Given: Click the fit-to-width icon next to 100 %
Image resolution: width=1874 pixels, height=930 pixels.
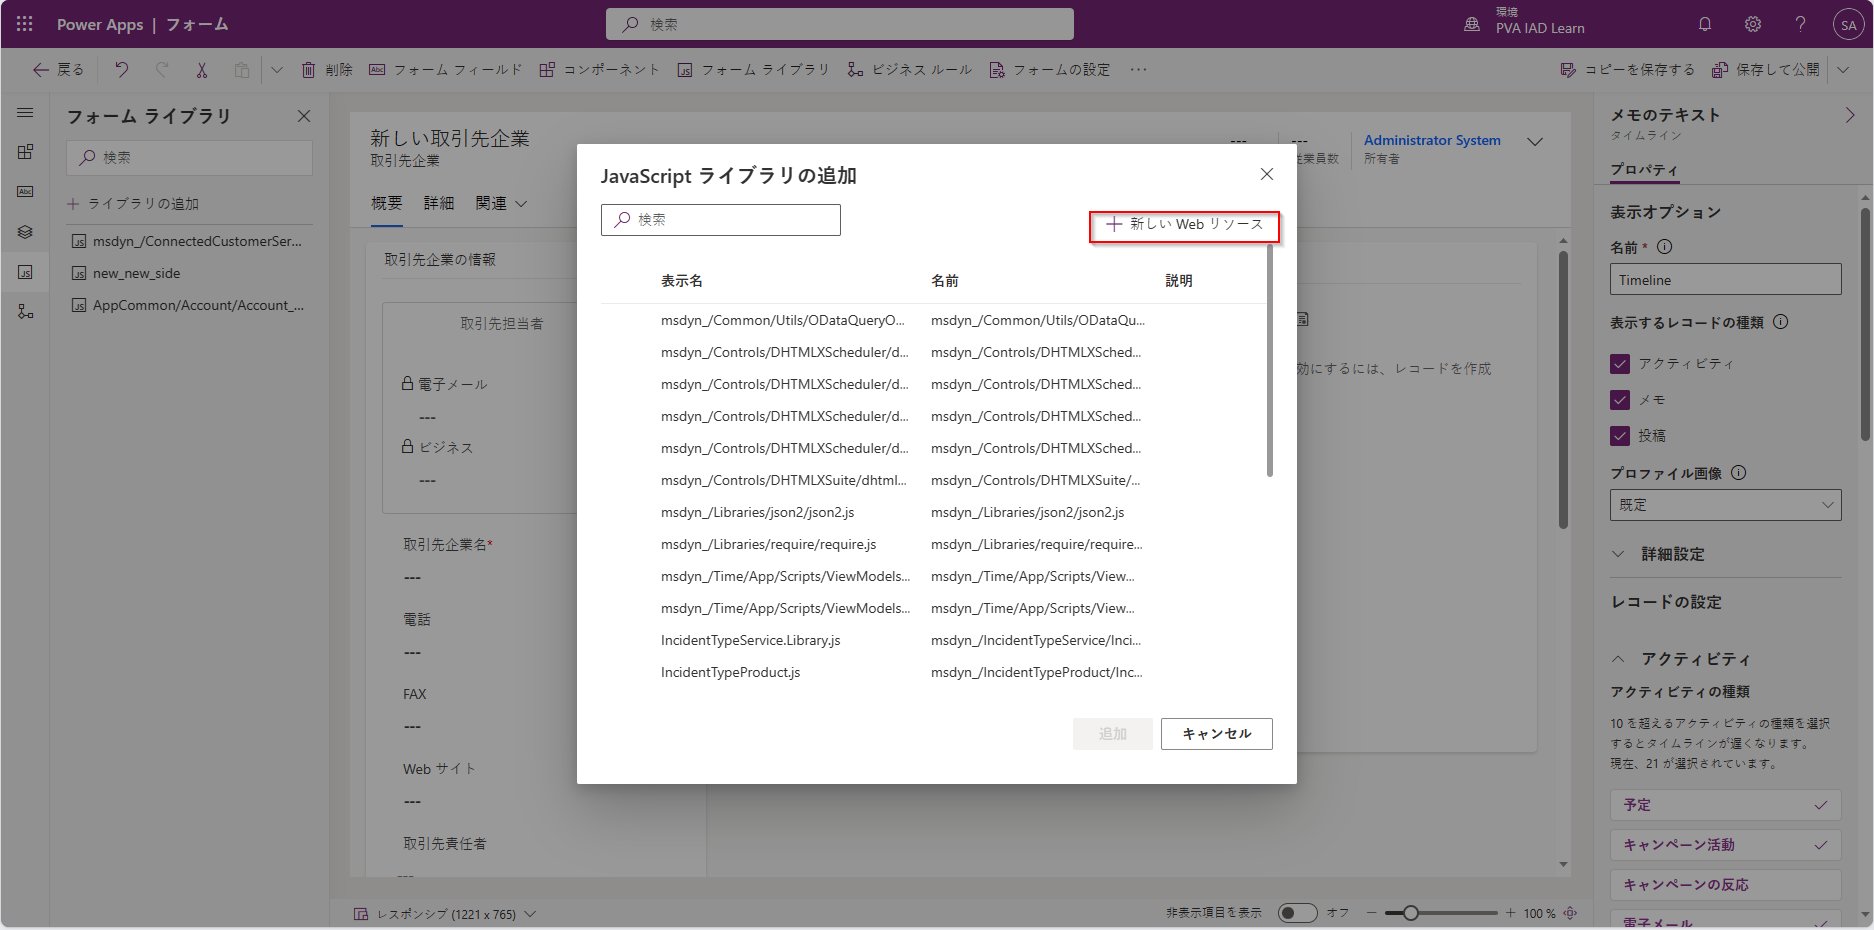Looking at the screenshot, I should pyautogui.click(x=1570, y=913).
